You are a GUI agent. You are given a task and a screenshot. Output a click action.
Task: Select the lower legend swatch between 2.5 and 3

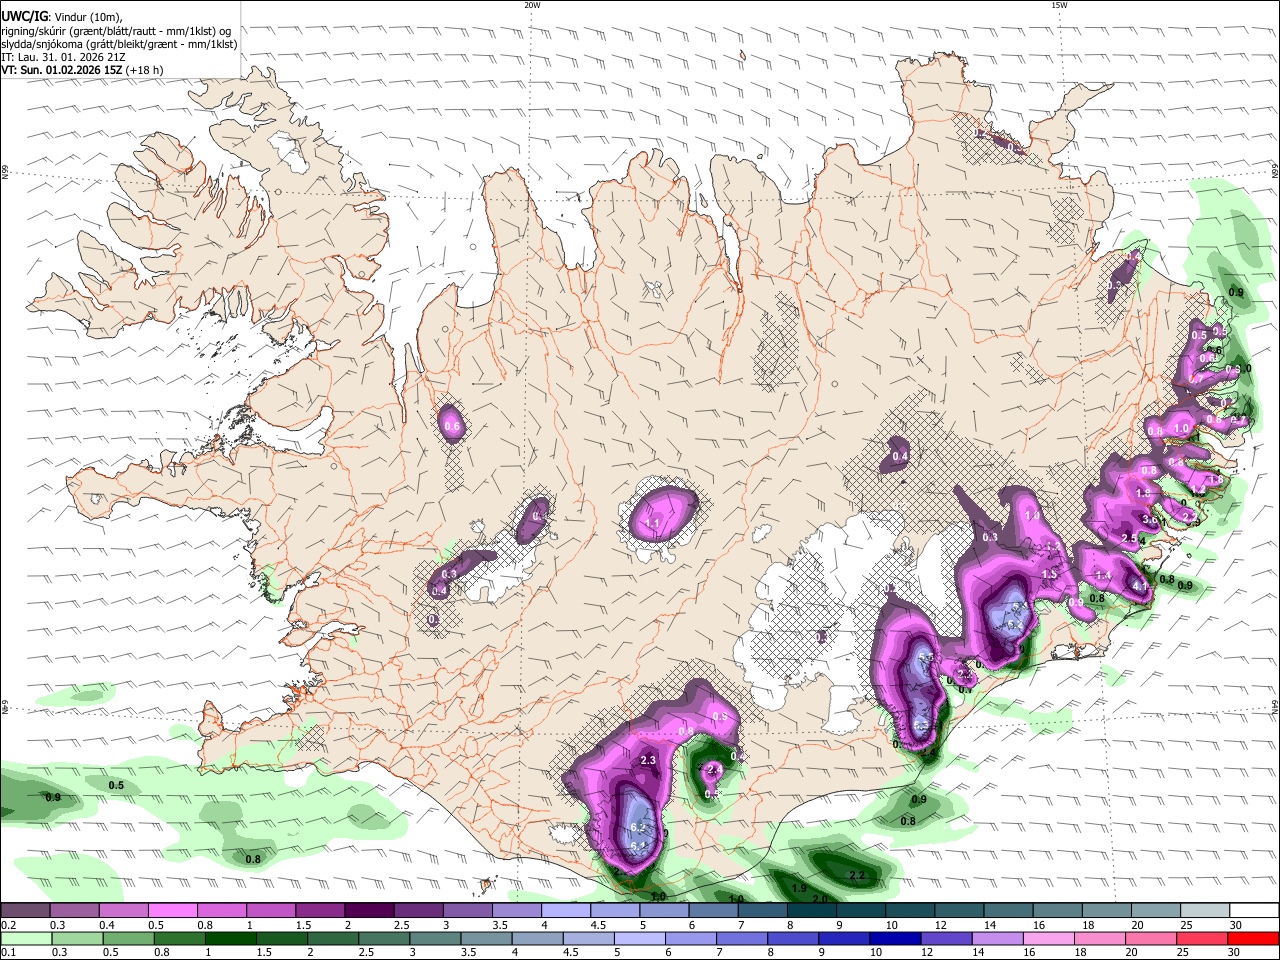pos(384,938)
